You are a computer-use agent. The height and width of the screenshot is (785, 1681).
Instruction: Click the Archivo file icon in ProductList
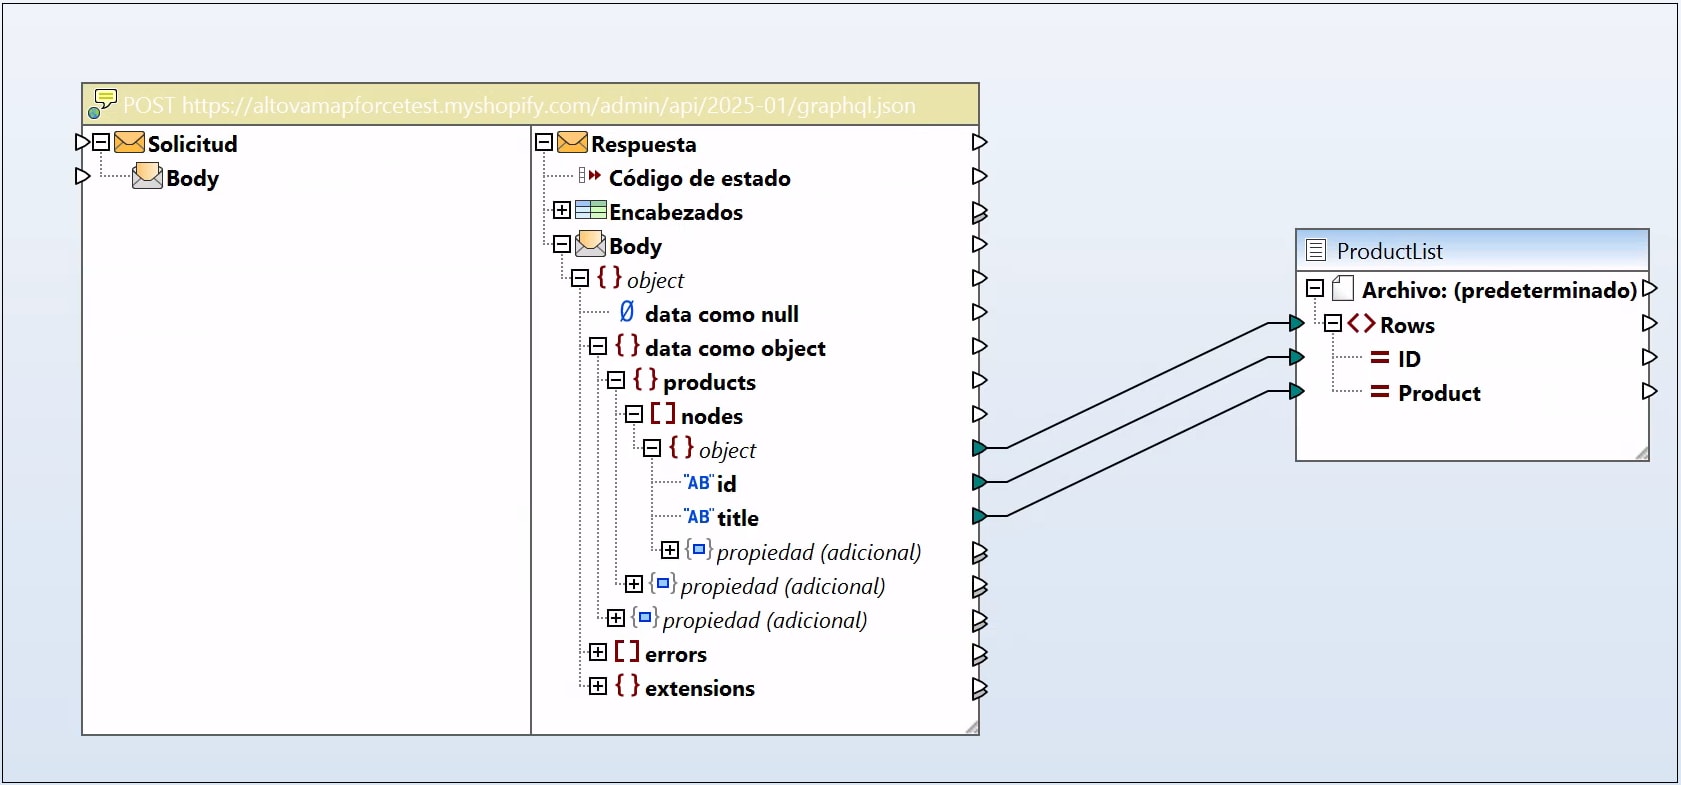coord(1343,290)
